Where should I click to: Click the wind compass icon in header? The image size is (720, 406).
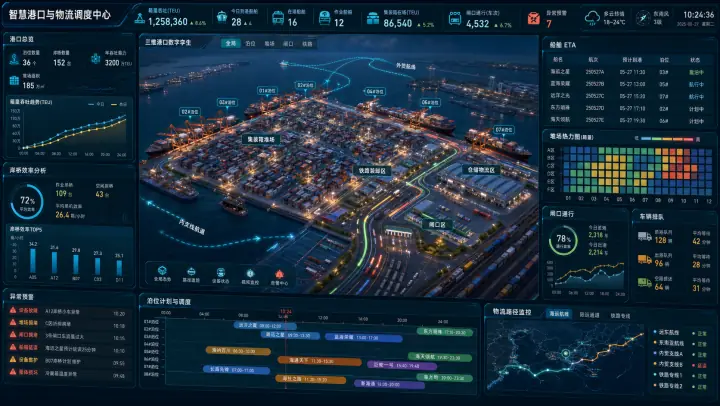click(642, 17)
